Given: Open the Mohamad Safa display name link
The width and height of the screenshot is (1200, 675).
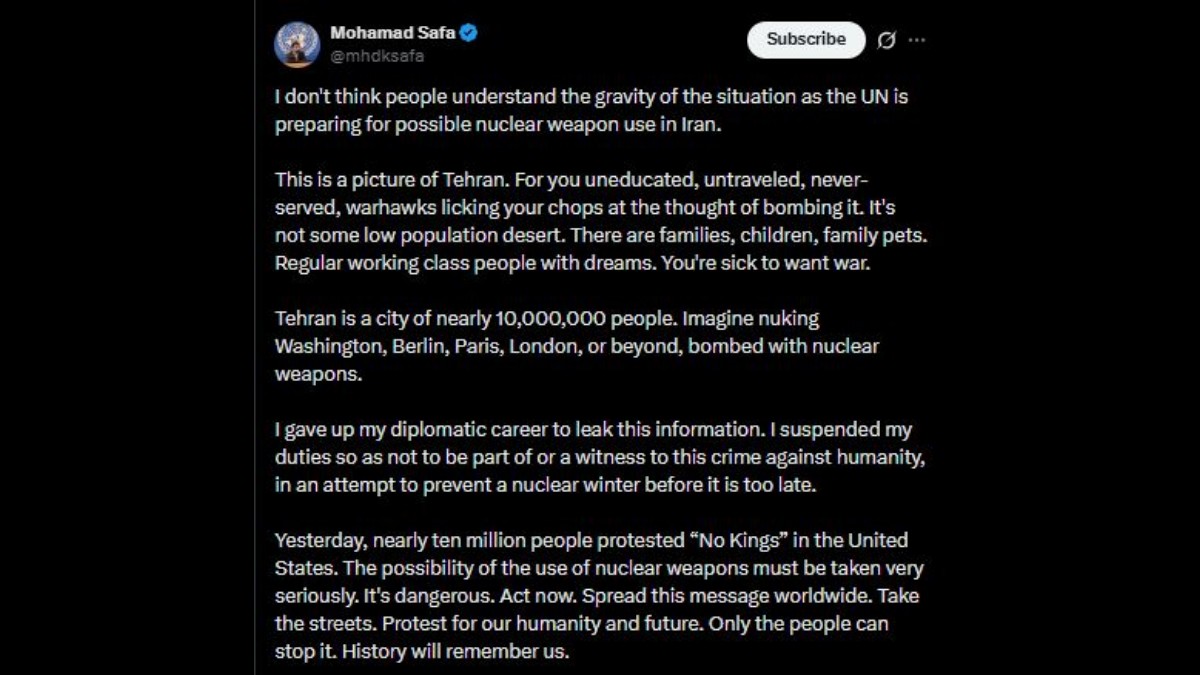Looking at the screenshot, I should coord(392,33).
